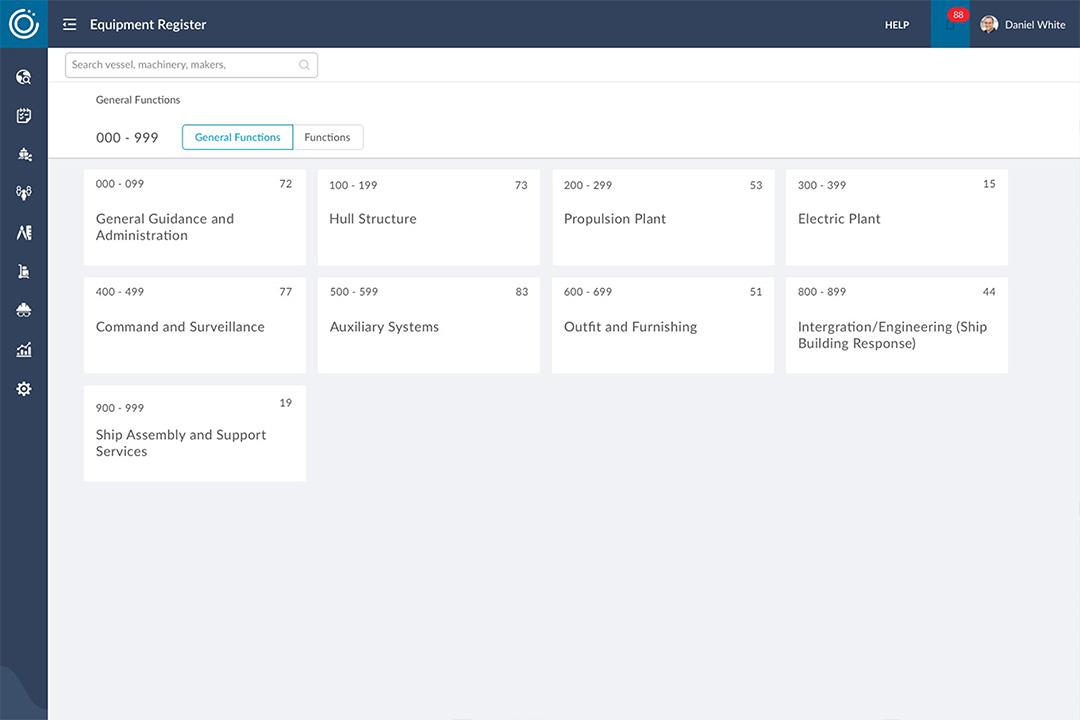Click the search vessel, machinery, makers field
This screenshot has width=1080, height=720.
[182, 65]
